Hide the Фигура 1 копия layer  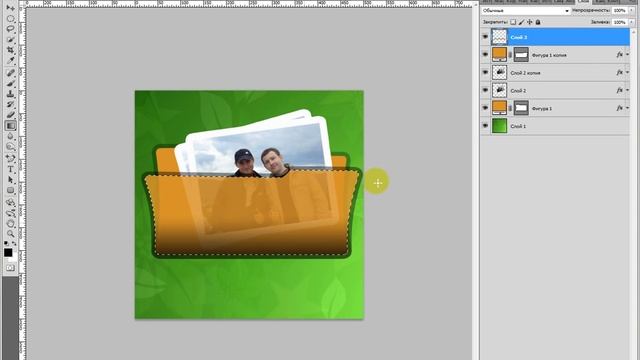(x=485, y=55)
